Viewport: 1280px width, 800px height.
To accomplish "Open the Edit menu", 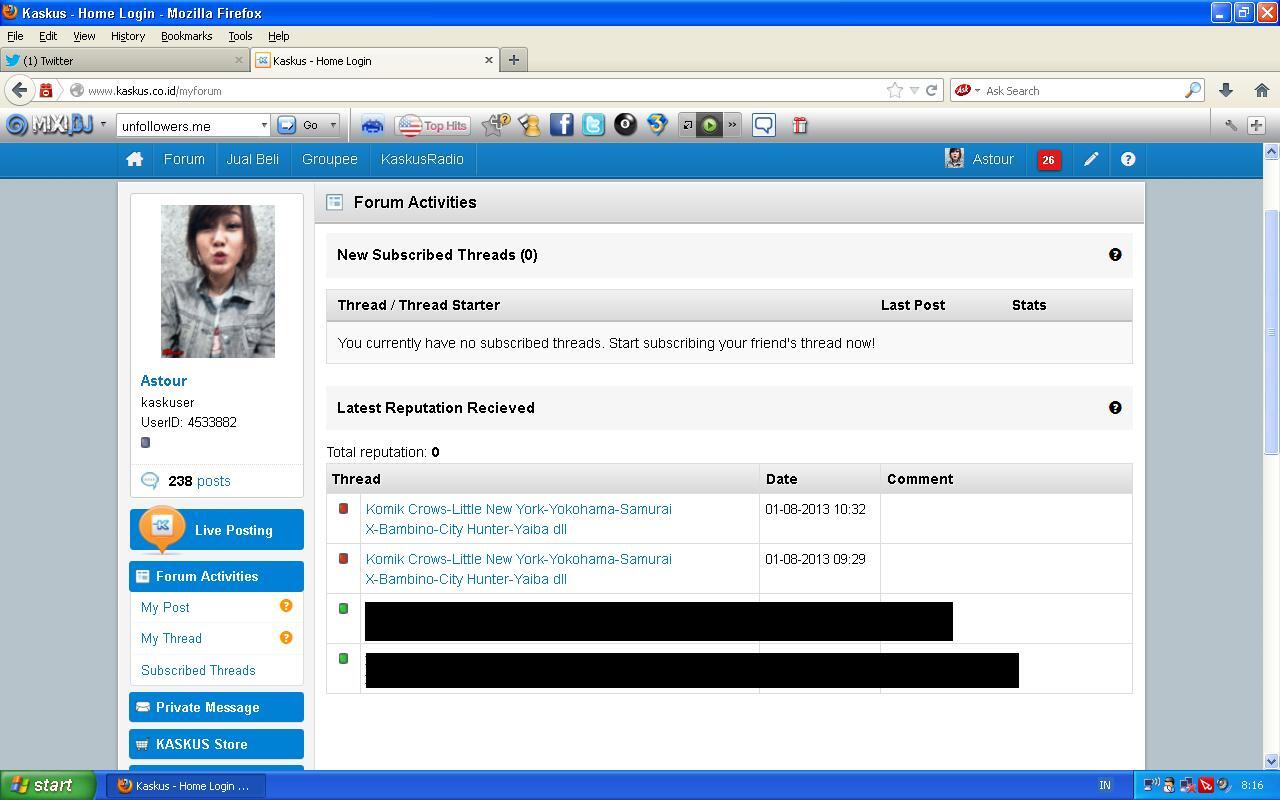I will click(48, 36).
